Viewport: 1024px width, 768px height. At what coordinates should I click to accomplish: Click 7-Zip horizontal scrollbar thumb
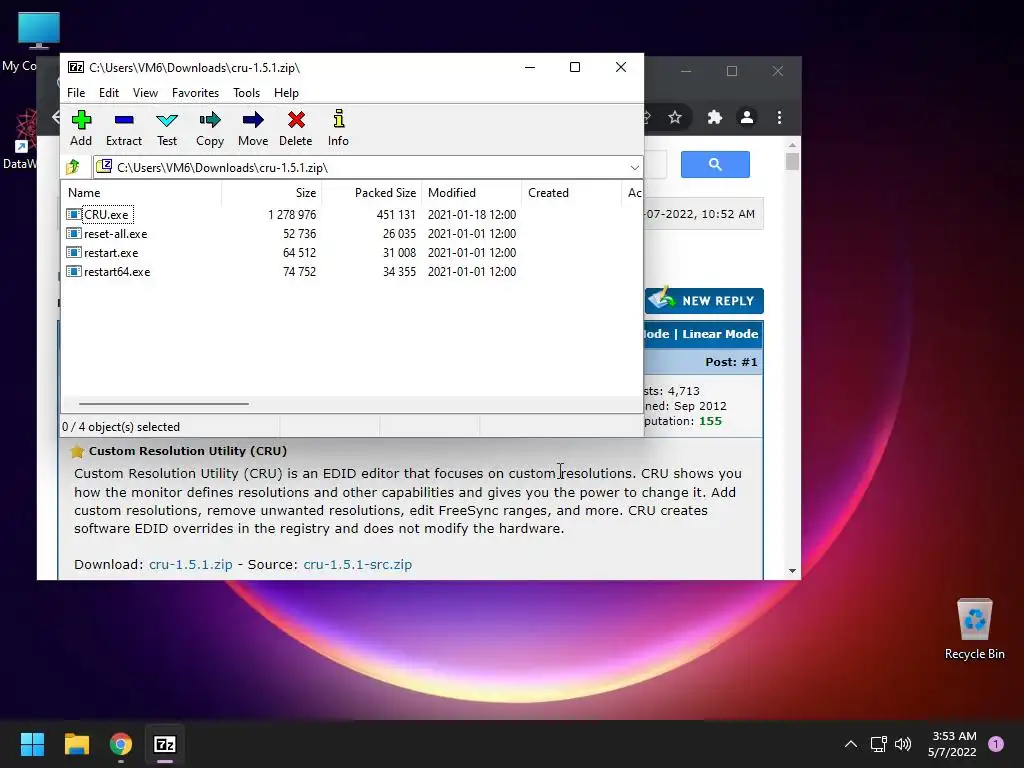[163, 404]
